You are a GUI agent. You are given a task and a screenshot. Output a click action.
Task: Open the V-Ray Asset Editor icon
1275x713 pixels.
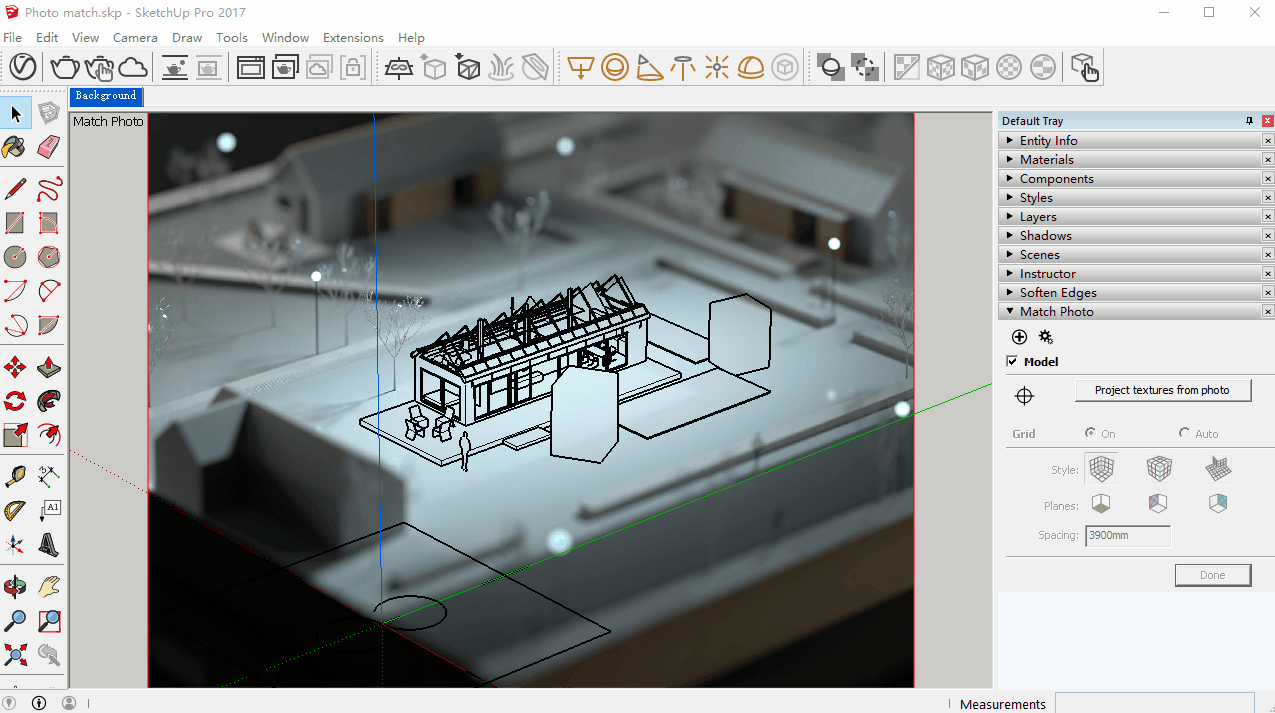[x=23, y=67]
